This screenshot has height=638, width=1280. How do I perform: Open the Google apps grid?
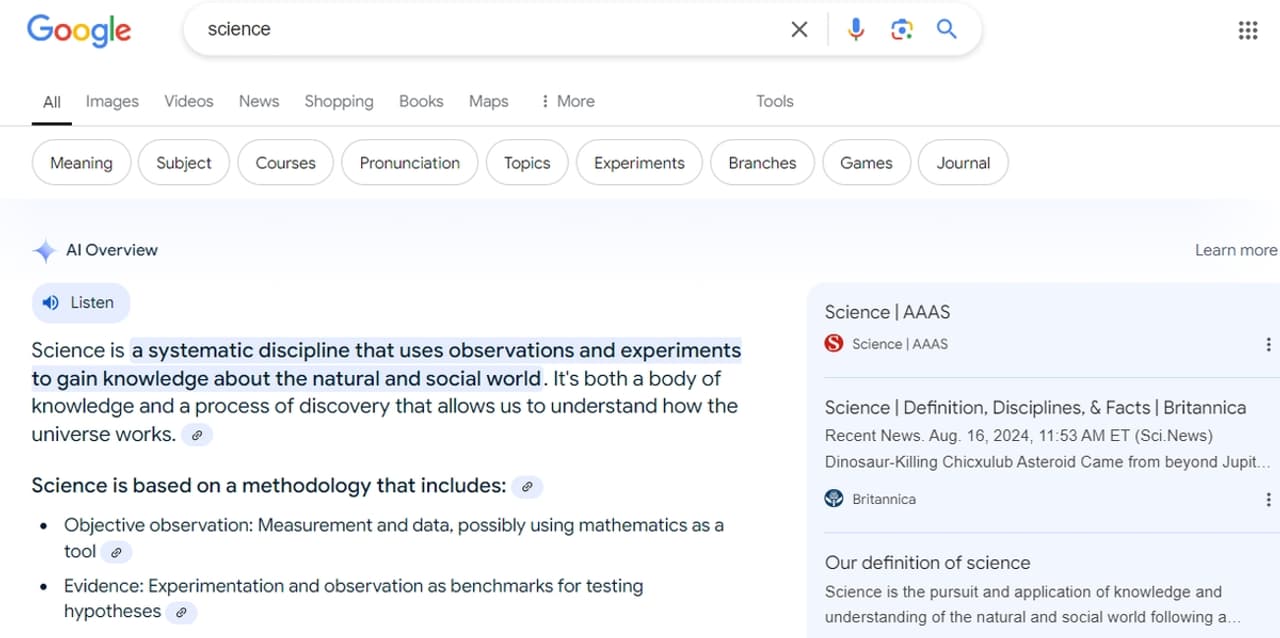[x=1247, y=30]
